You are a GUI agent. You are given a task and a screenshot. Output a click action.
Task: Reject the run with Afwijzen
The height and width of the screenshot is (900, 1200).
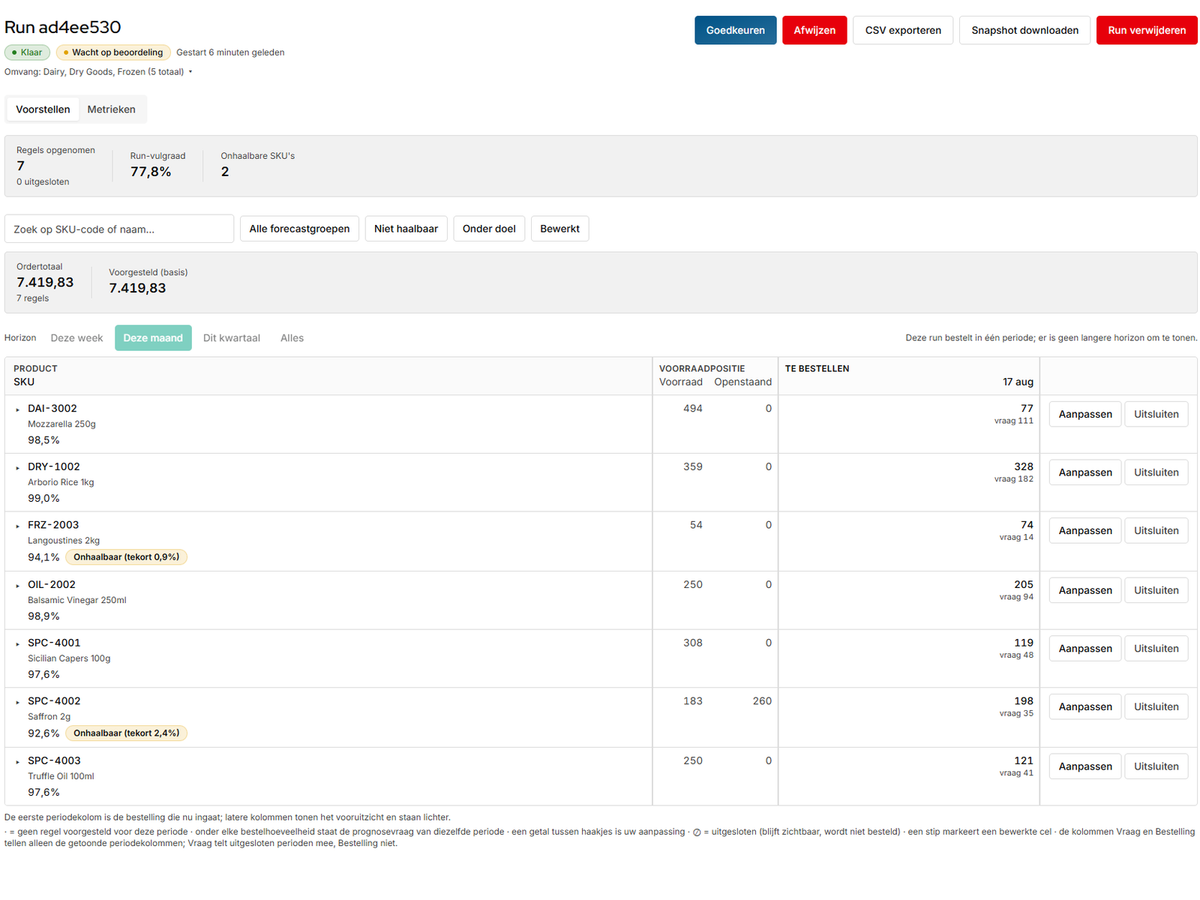pos(814,30)
